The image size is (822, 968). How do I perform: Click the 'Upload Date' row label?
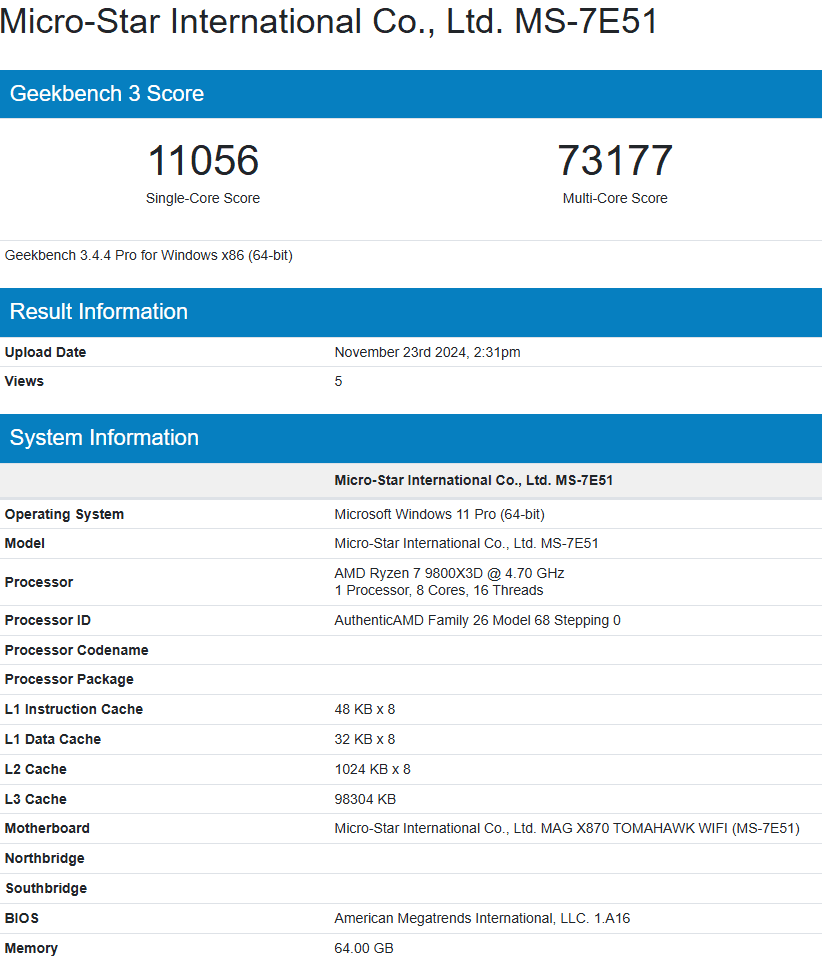point(45,353)
